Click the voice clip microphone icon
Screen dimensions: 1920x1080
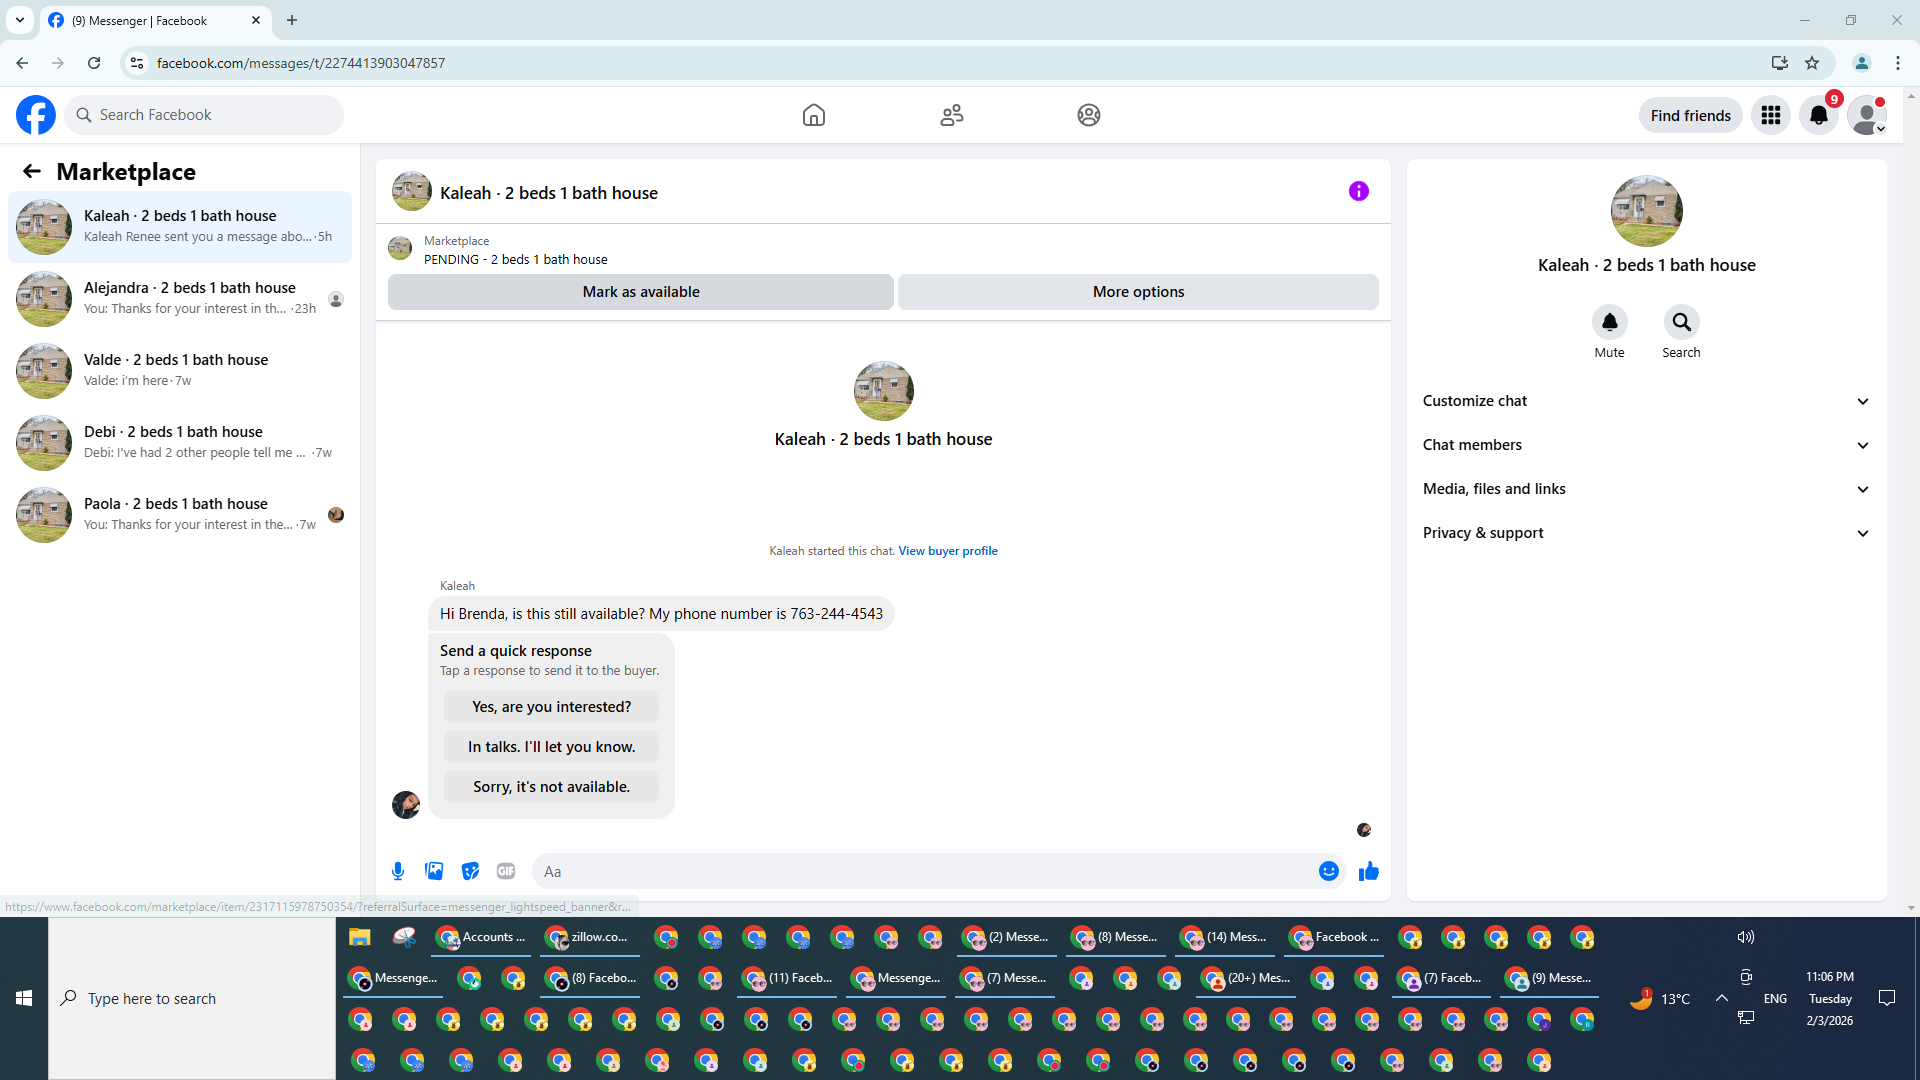[x=398, y=871]
